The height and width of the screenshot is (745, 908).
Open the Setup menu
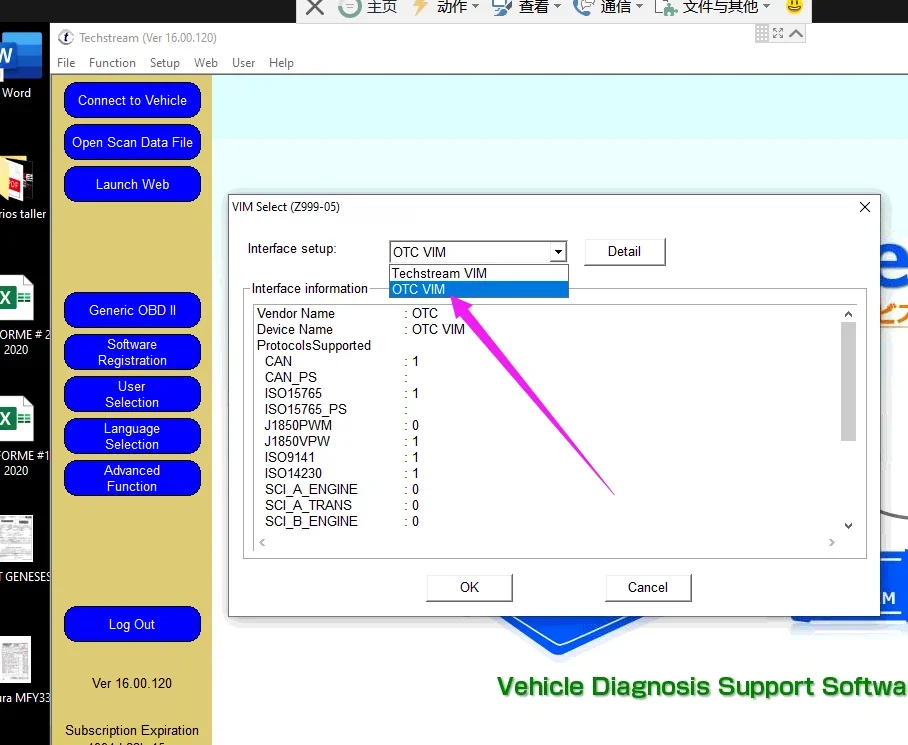coord(165,63)
